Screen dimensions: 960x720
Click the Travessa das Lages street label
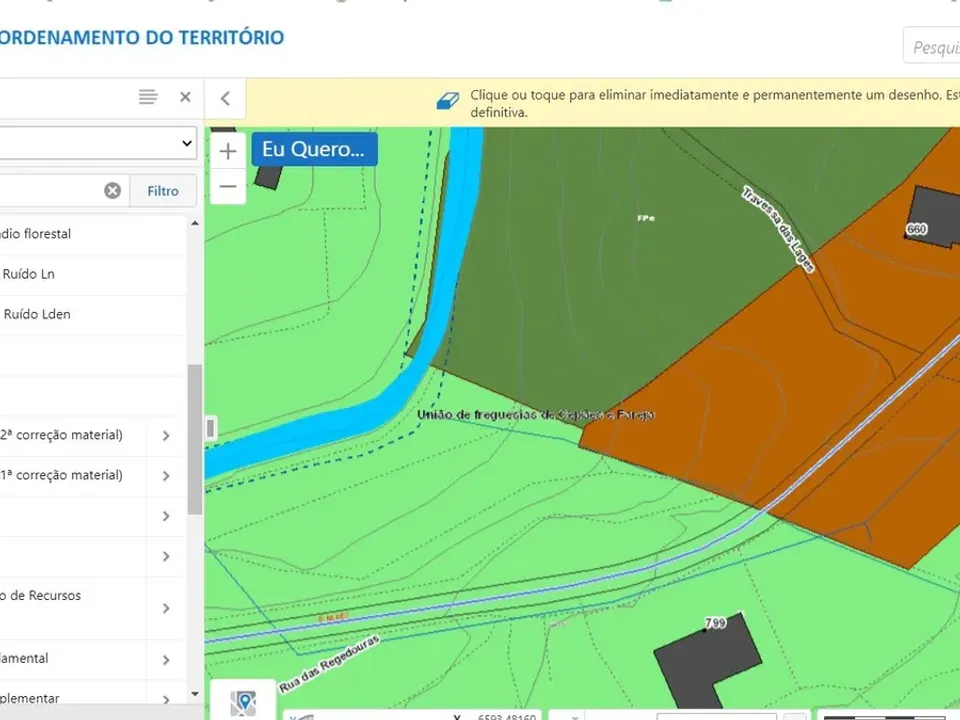tap(778, 228)
